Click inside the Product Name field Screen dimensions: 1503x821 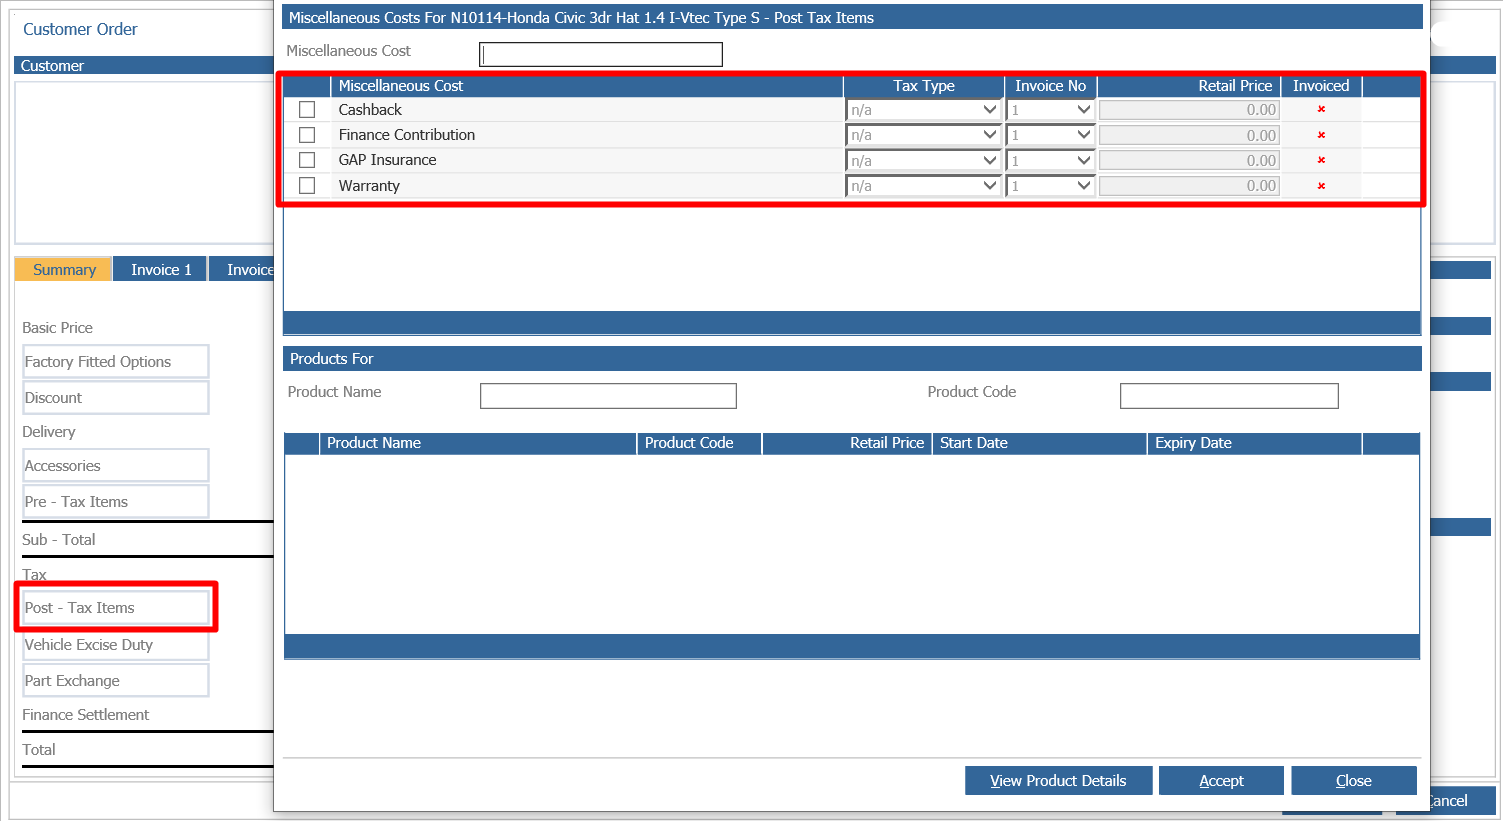[608, 395]
